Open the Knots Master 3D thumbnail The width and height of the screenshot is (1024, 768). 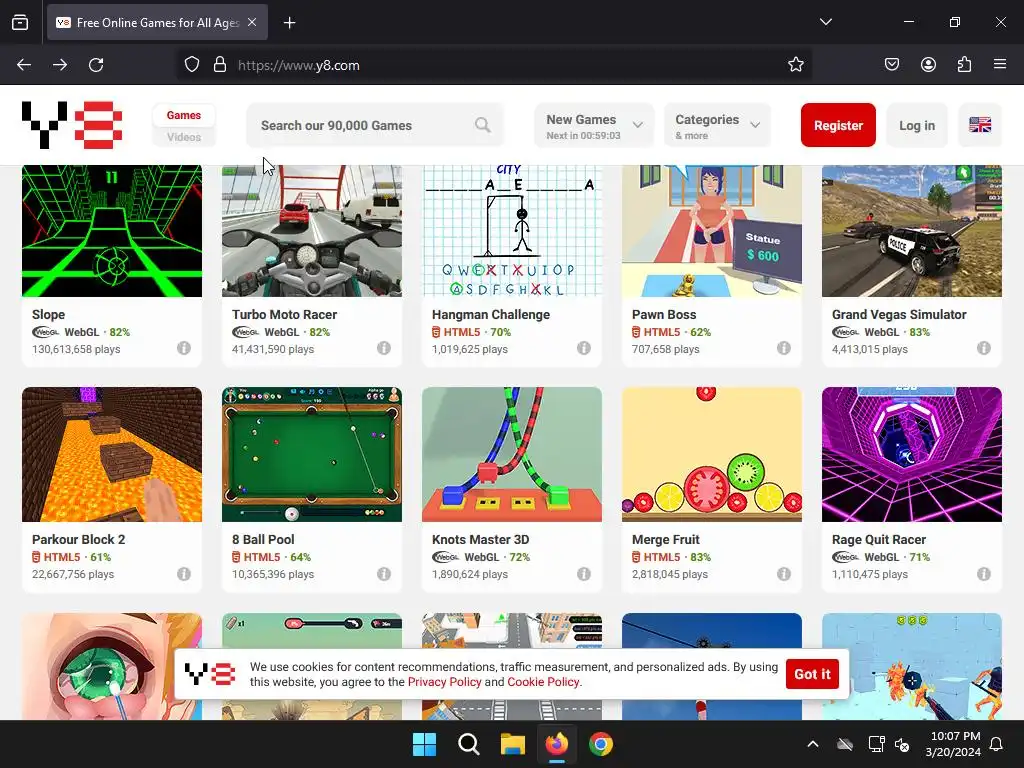(512, 455)
